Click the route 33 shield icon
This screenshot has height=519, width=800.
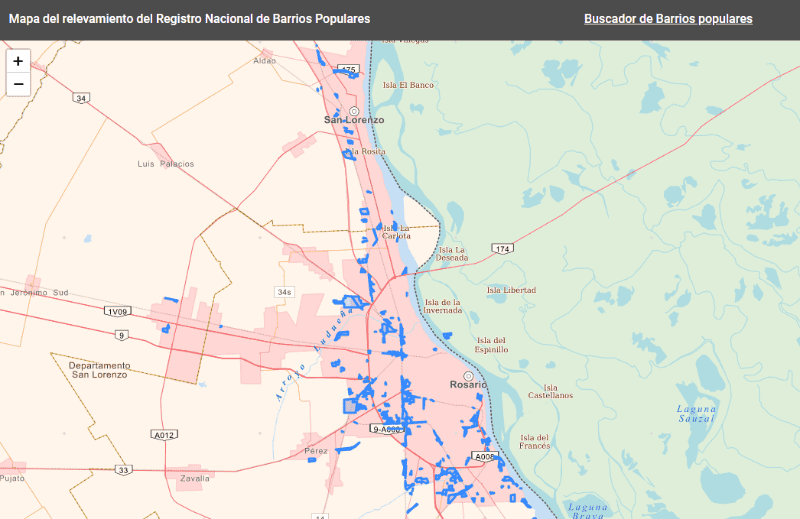pos(123,469)
